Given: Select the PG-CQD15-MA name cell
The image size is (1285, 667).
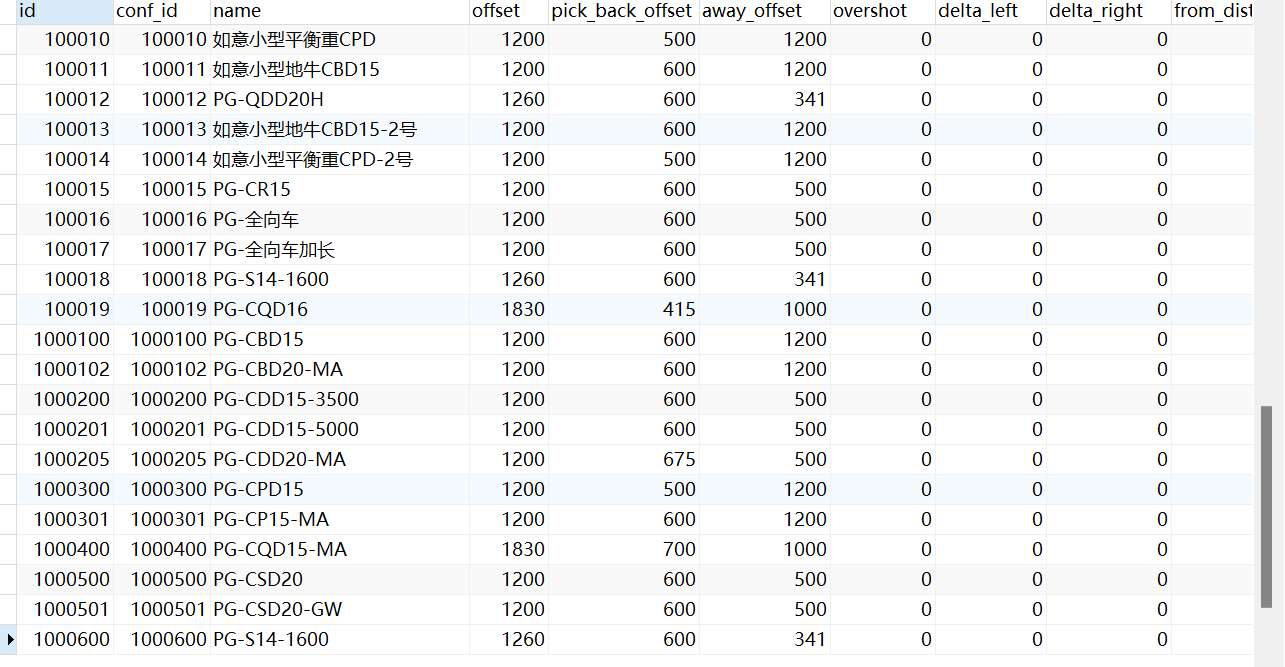Looking at the screenshot, I should [x=340, y=549].
